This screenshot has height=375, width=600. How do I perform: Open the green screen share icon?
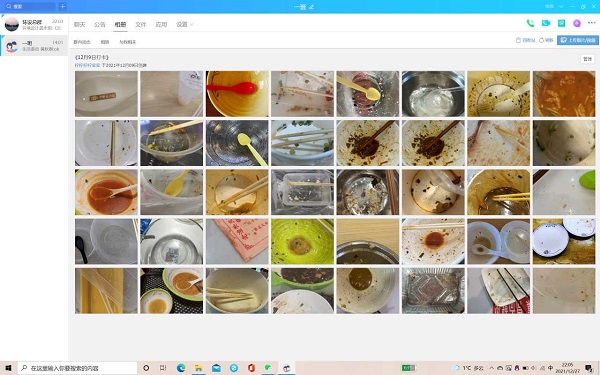coord(561,23)
